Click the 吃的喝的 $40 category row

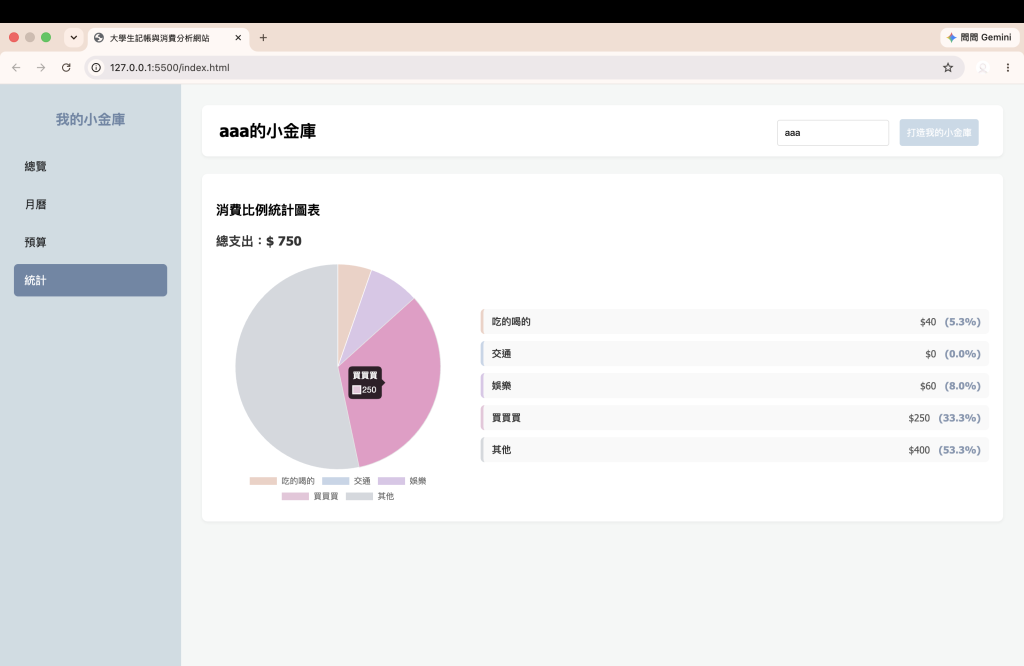[x=735, y=322]
